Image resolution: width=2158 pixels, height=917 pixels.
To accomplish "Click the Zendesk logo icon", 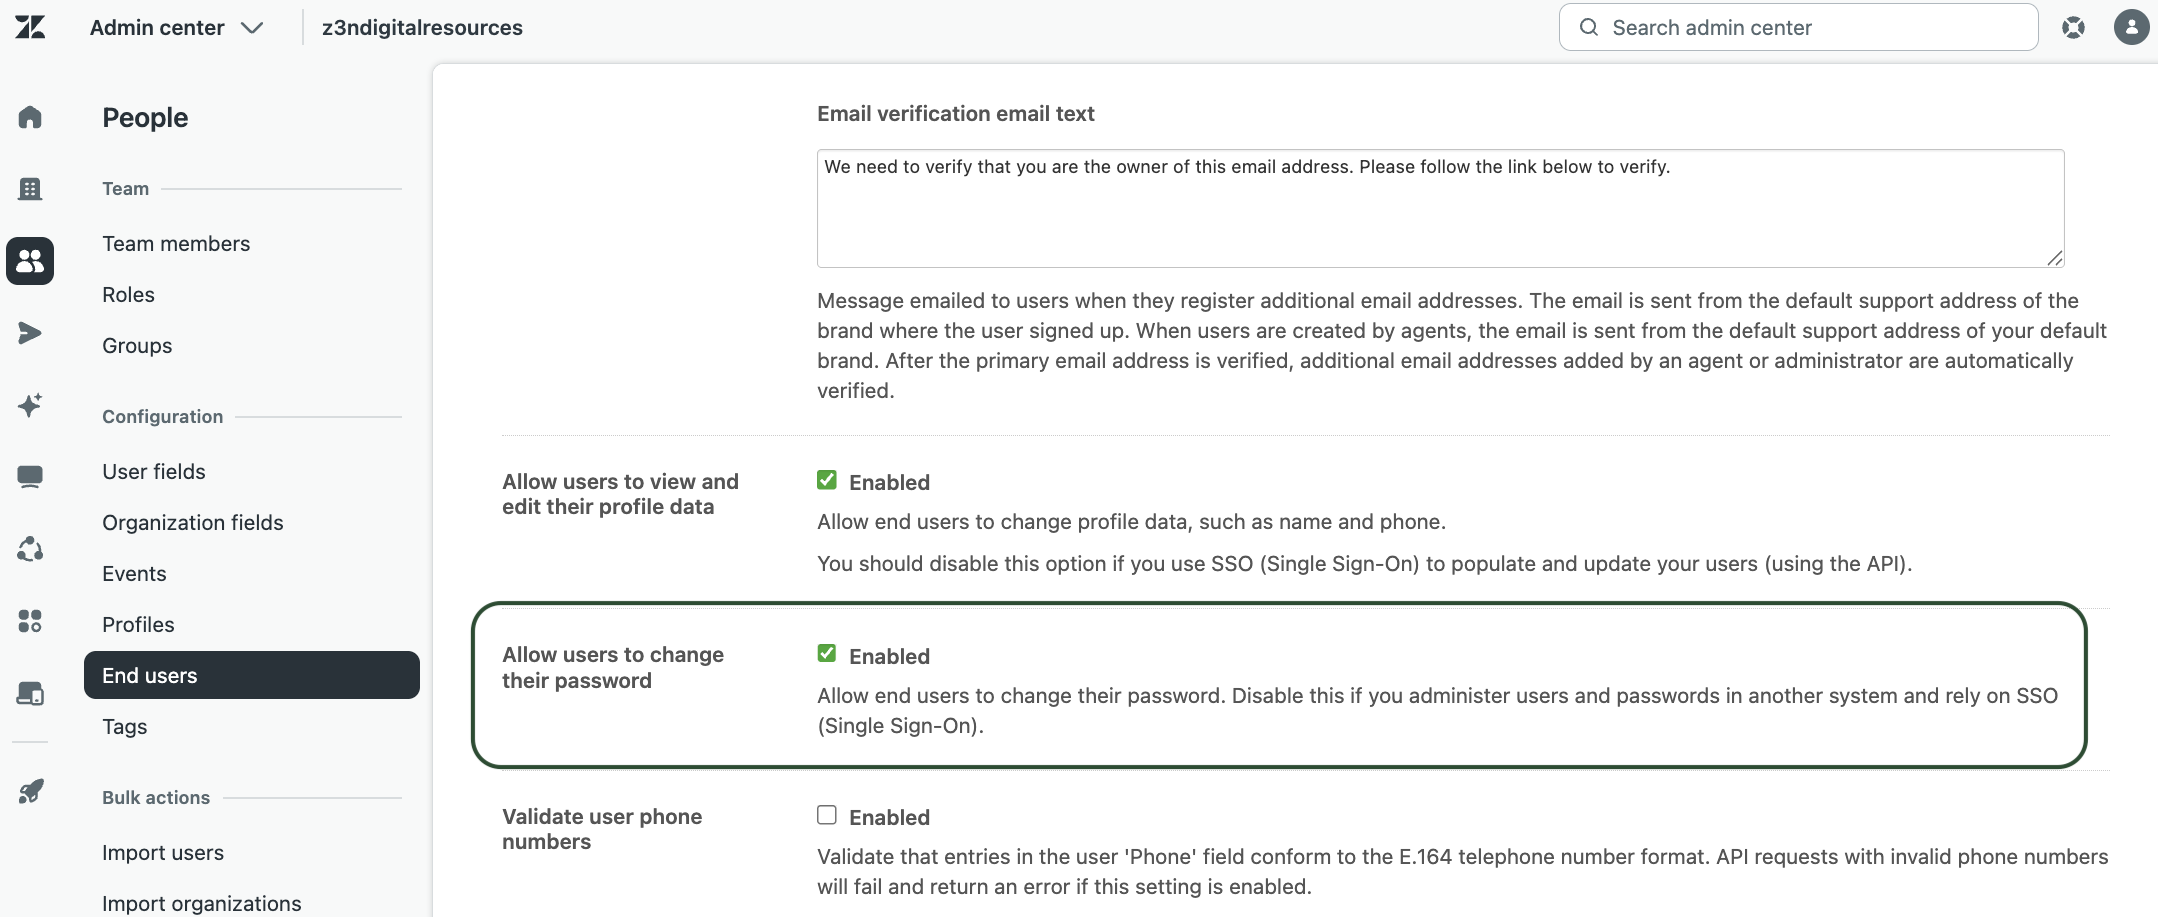I will (30, 27).
